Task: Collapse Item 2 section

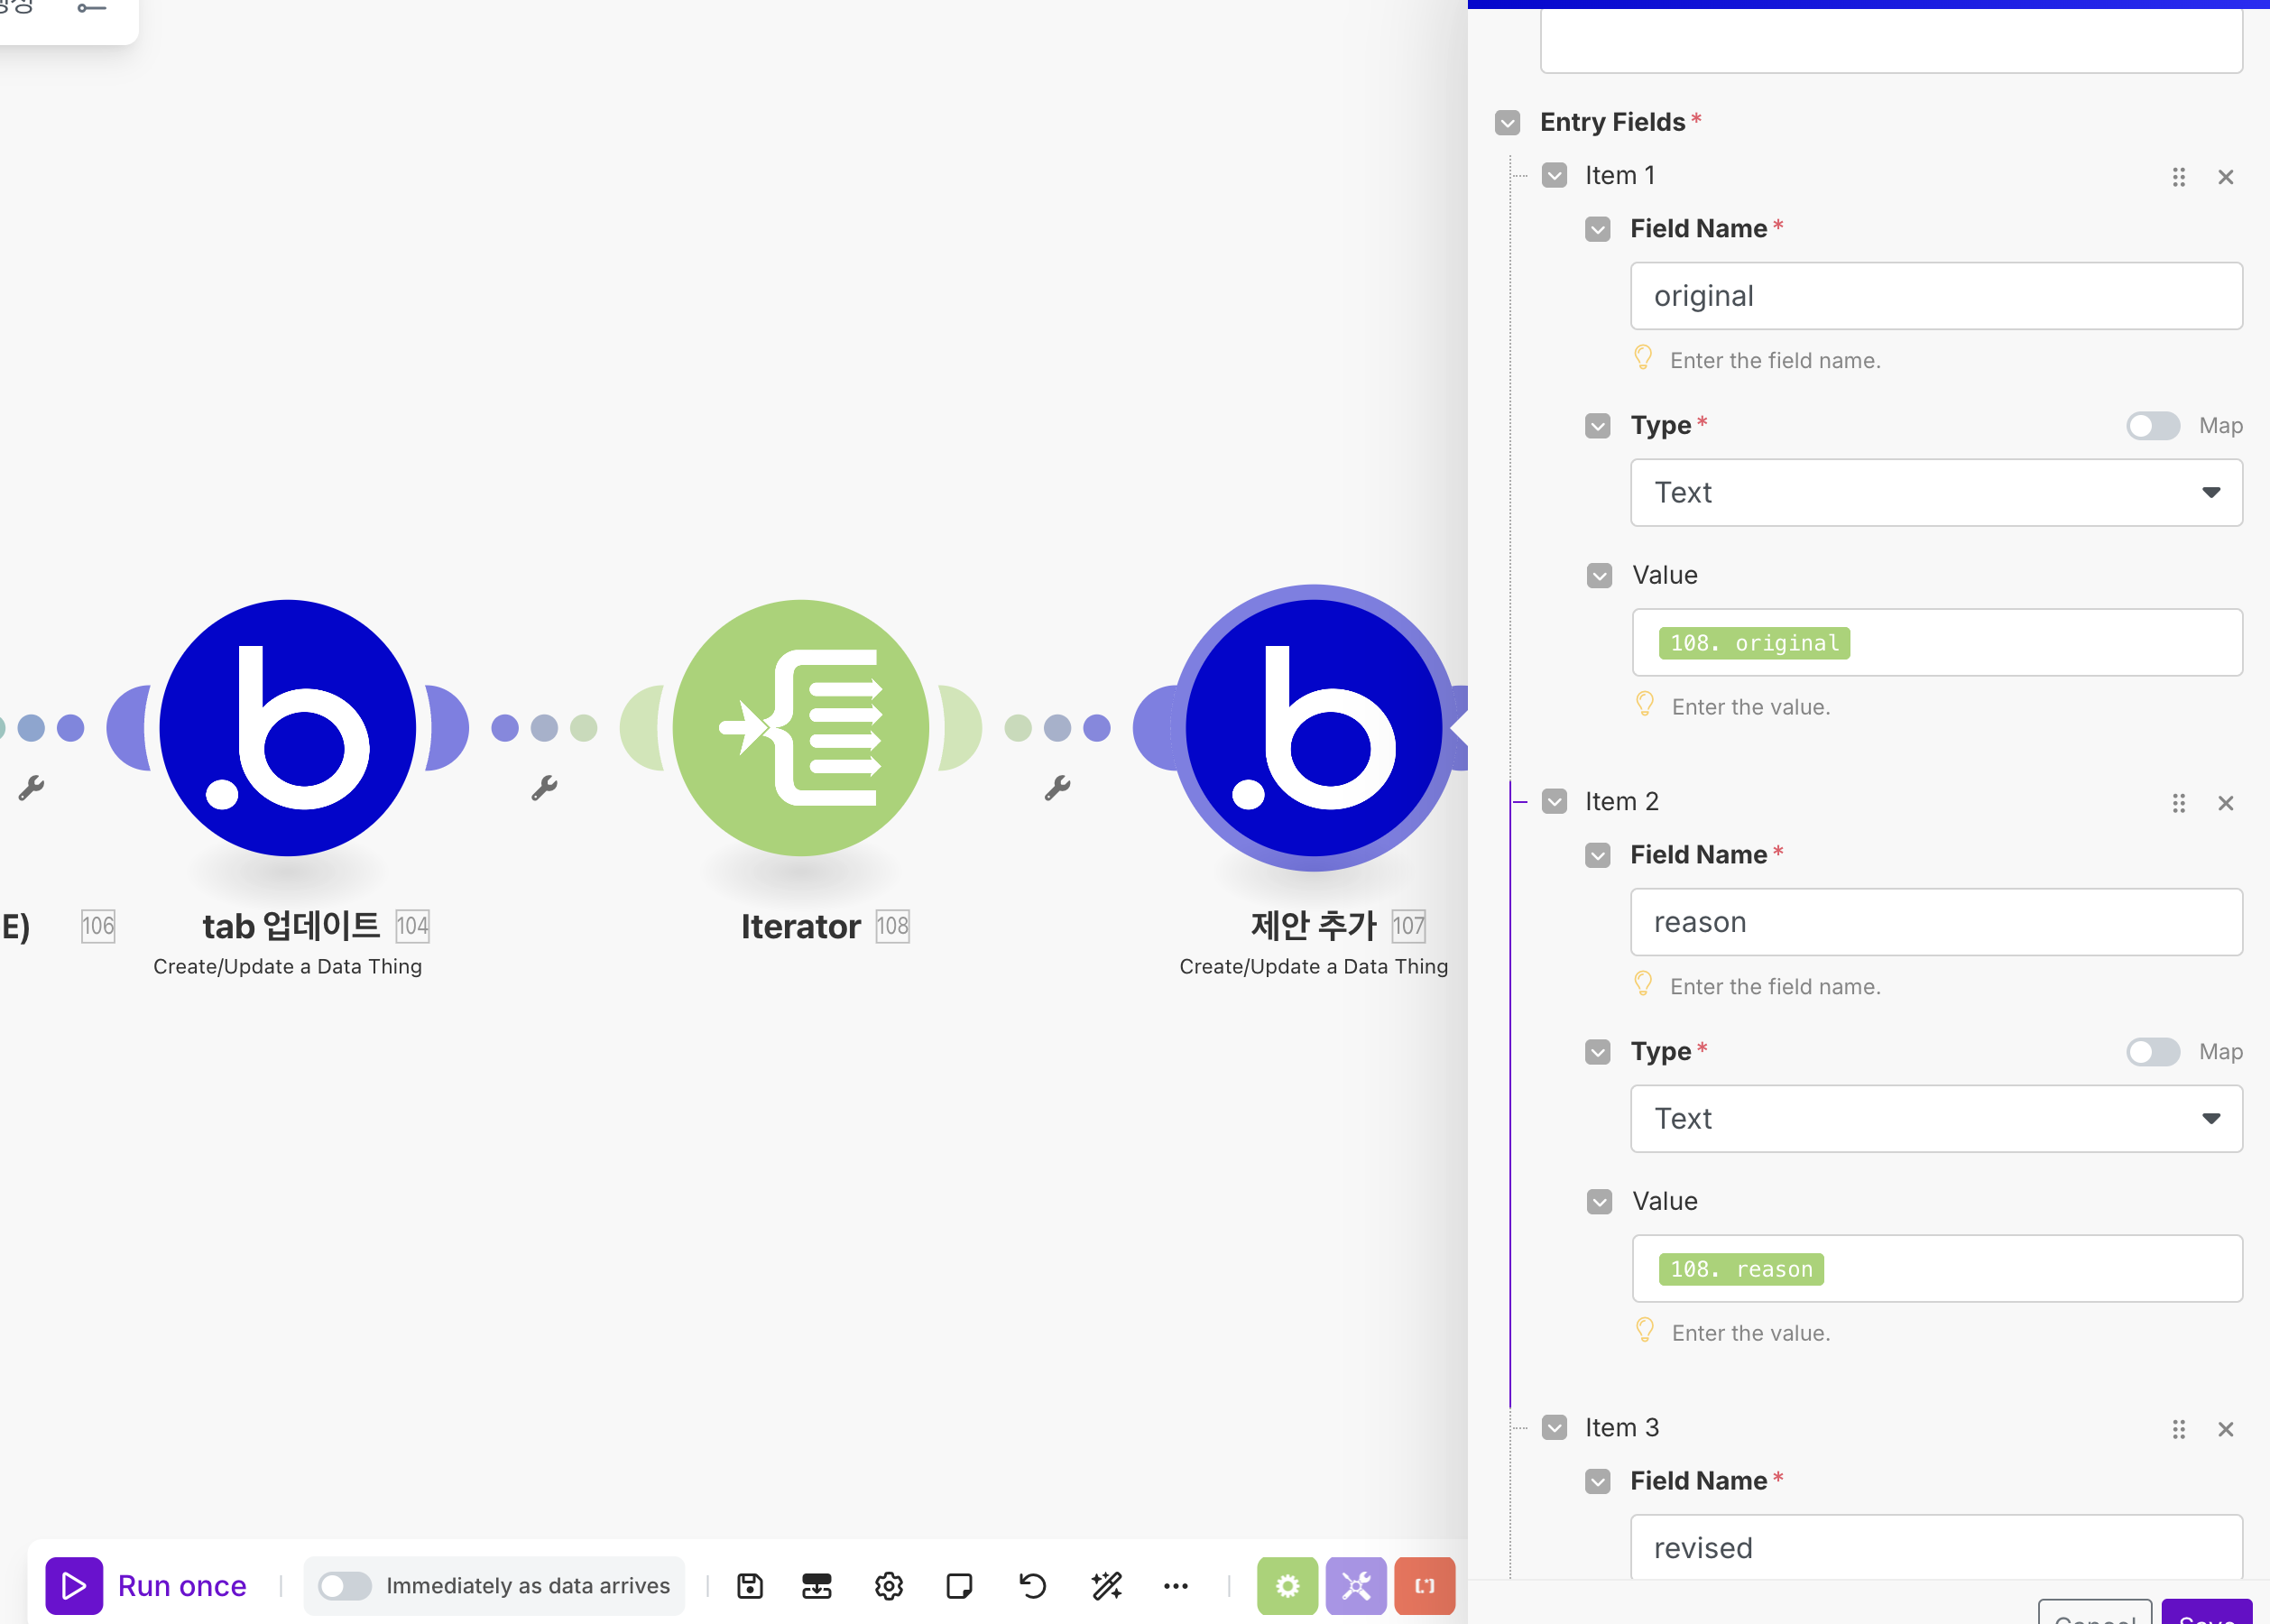Action: [1554, 802]
